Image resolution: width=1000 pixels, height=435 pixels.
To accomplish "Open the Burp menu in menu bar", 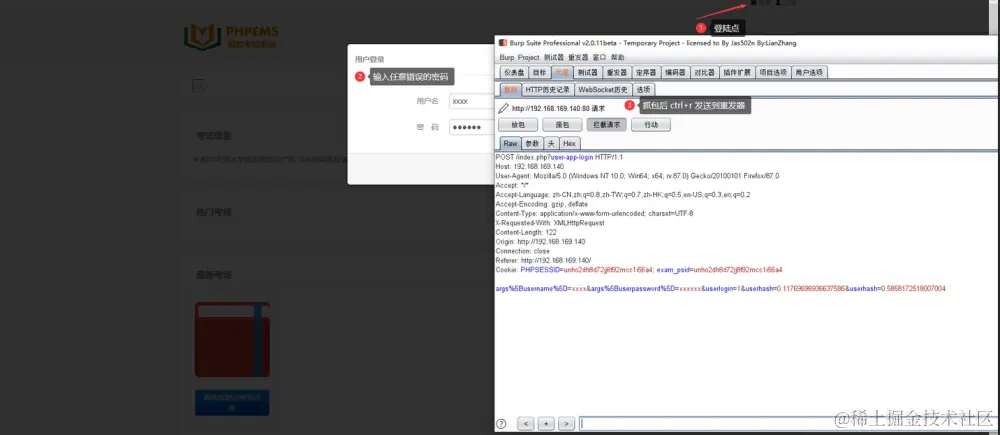I will (x=506, y=57).
